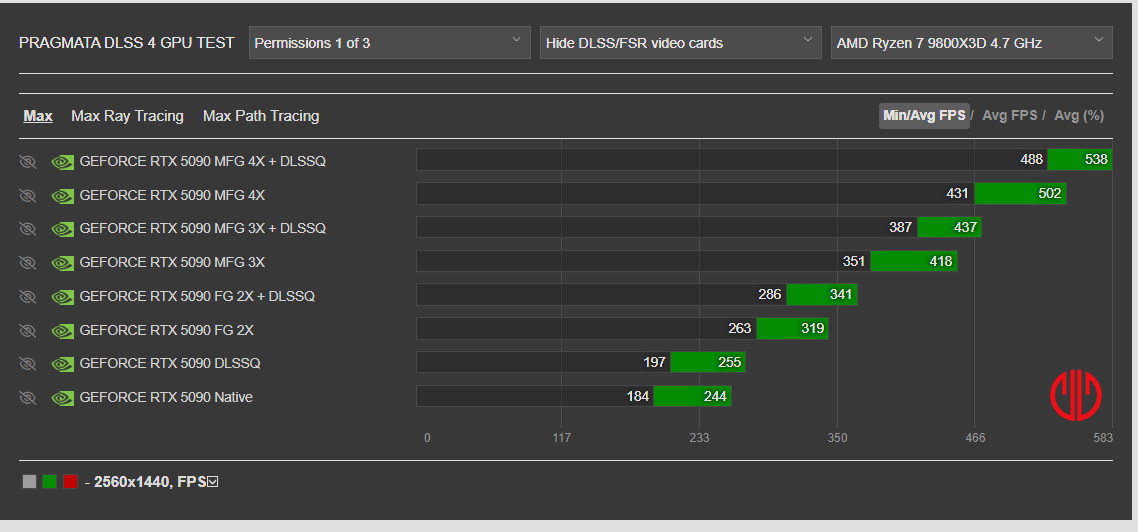Click the 350 axis tick label
1138x532 pixels.
click(x=838, y=438)
